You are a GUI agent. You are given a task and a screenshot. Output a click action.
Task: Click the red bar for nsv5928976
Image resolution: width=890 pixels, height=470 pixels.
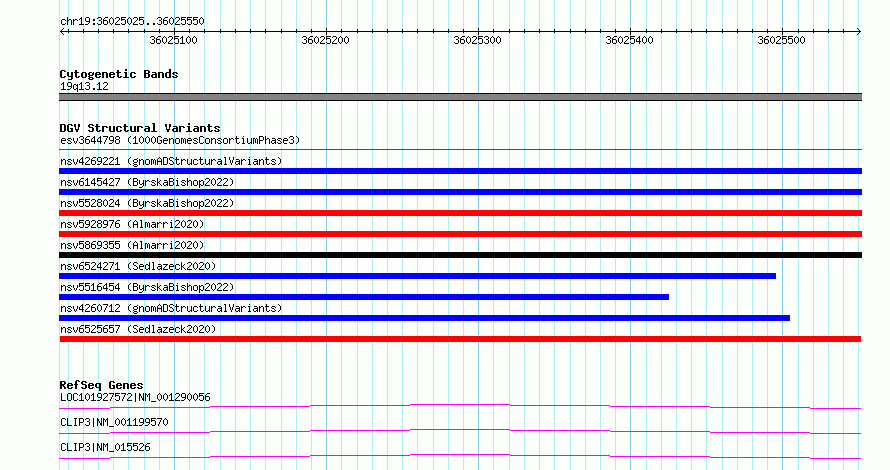460,234
